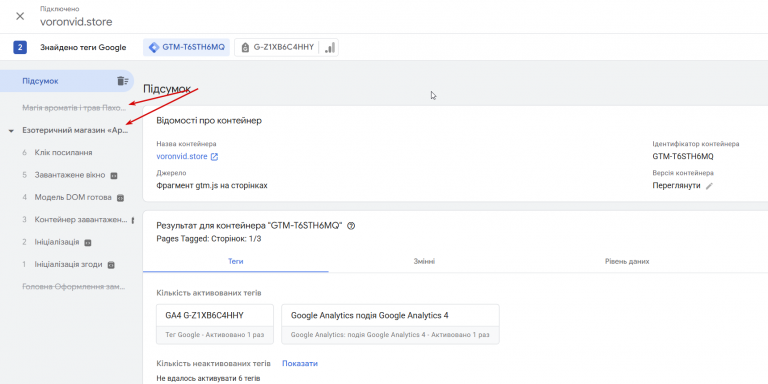Select the GTM-T6STH6MQ container chip
768x384 pixels.
(x=187, y=48)
